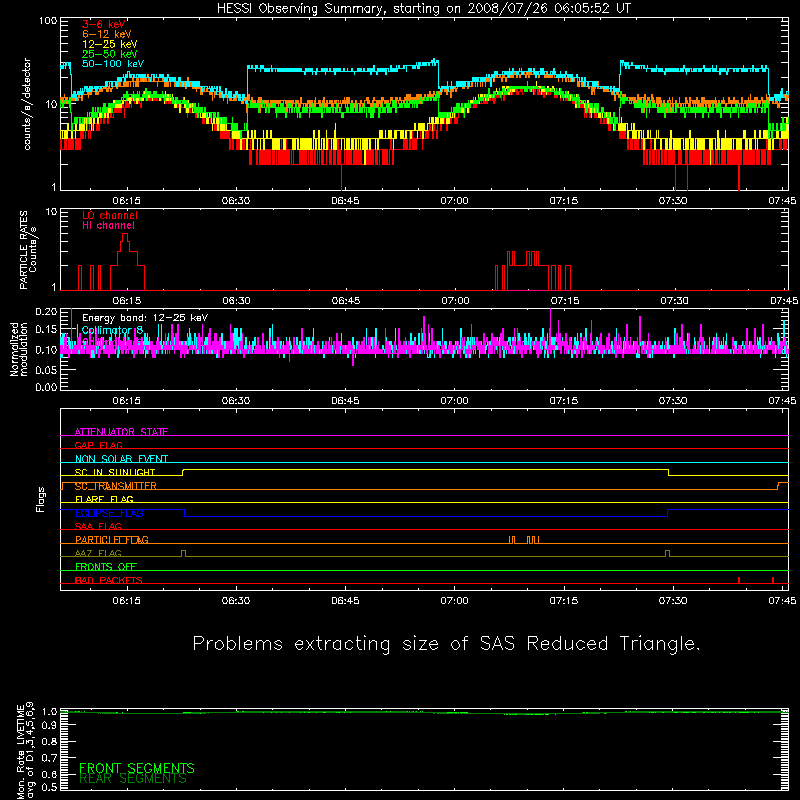The height and width of the screenshot is (800, 800).
Task: Select the orange 6-12 keV legend label
Action: pyautogui.click(x=107, y=34)
